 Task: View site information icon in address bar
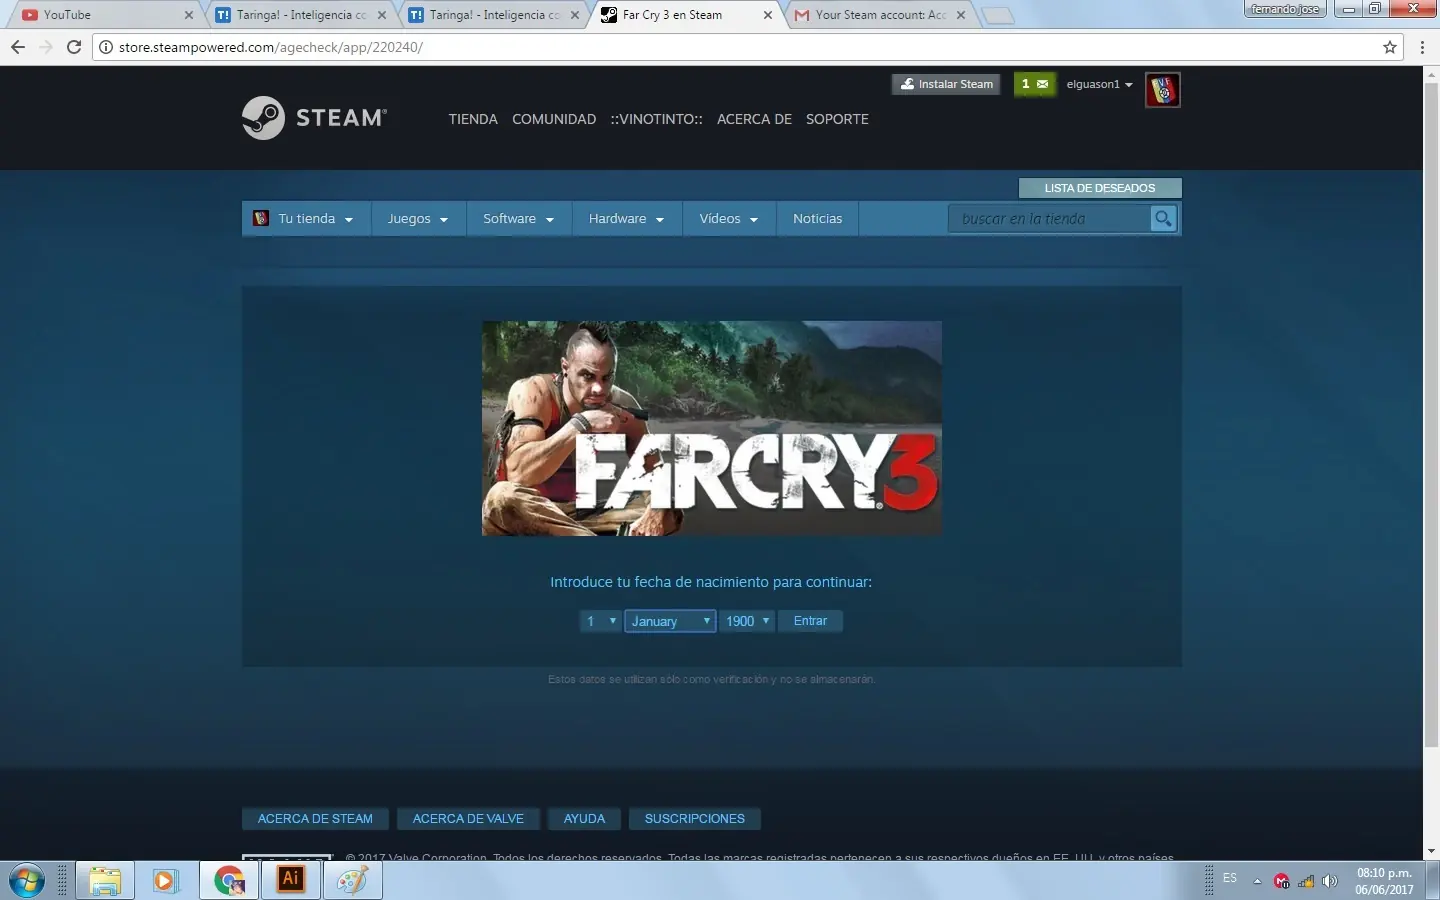point(106,47)
